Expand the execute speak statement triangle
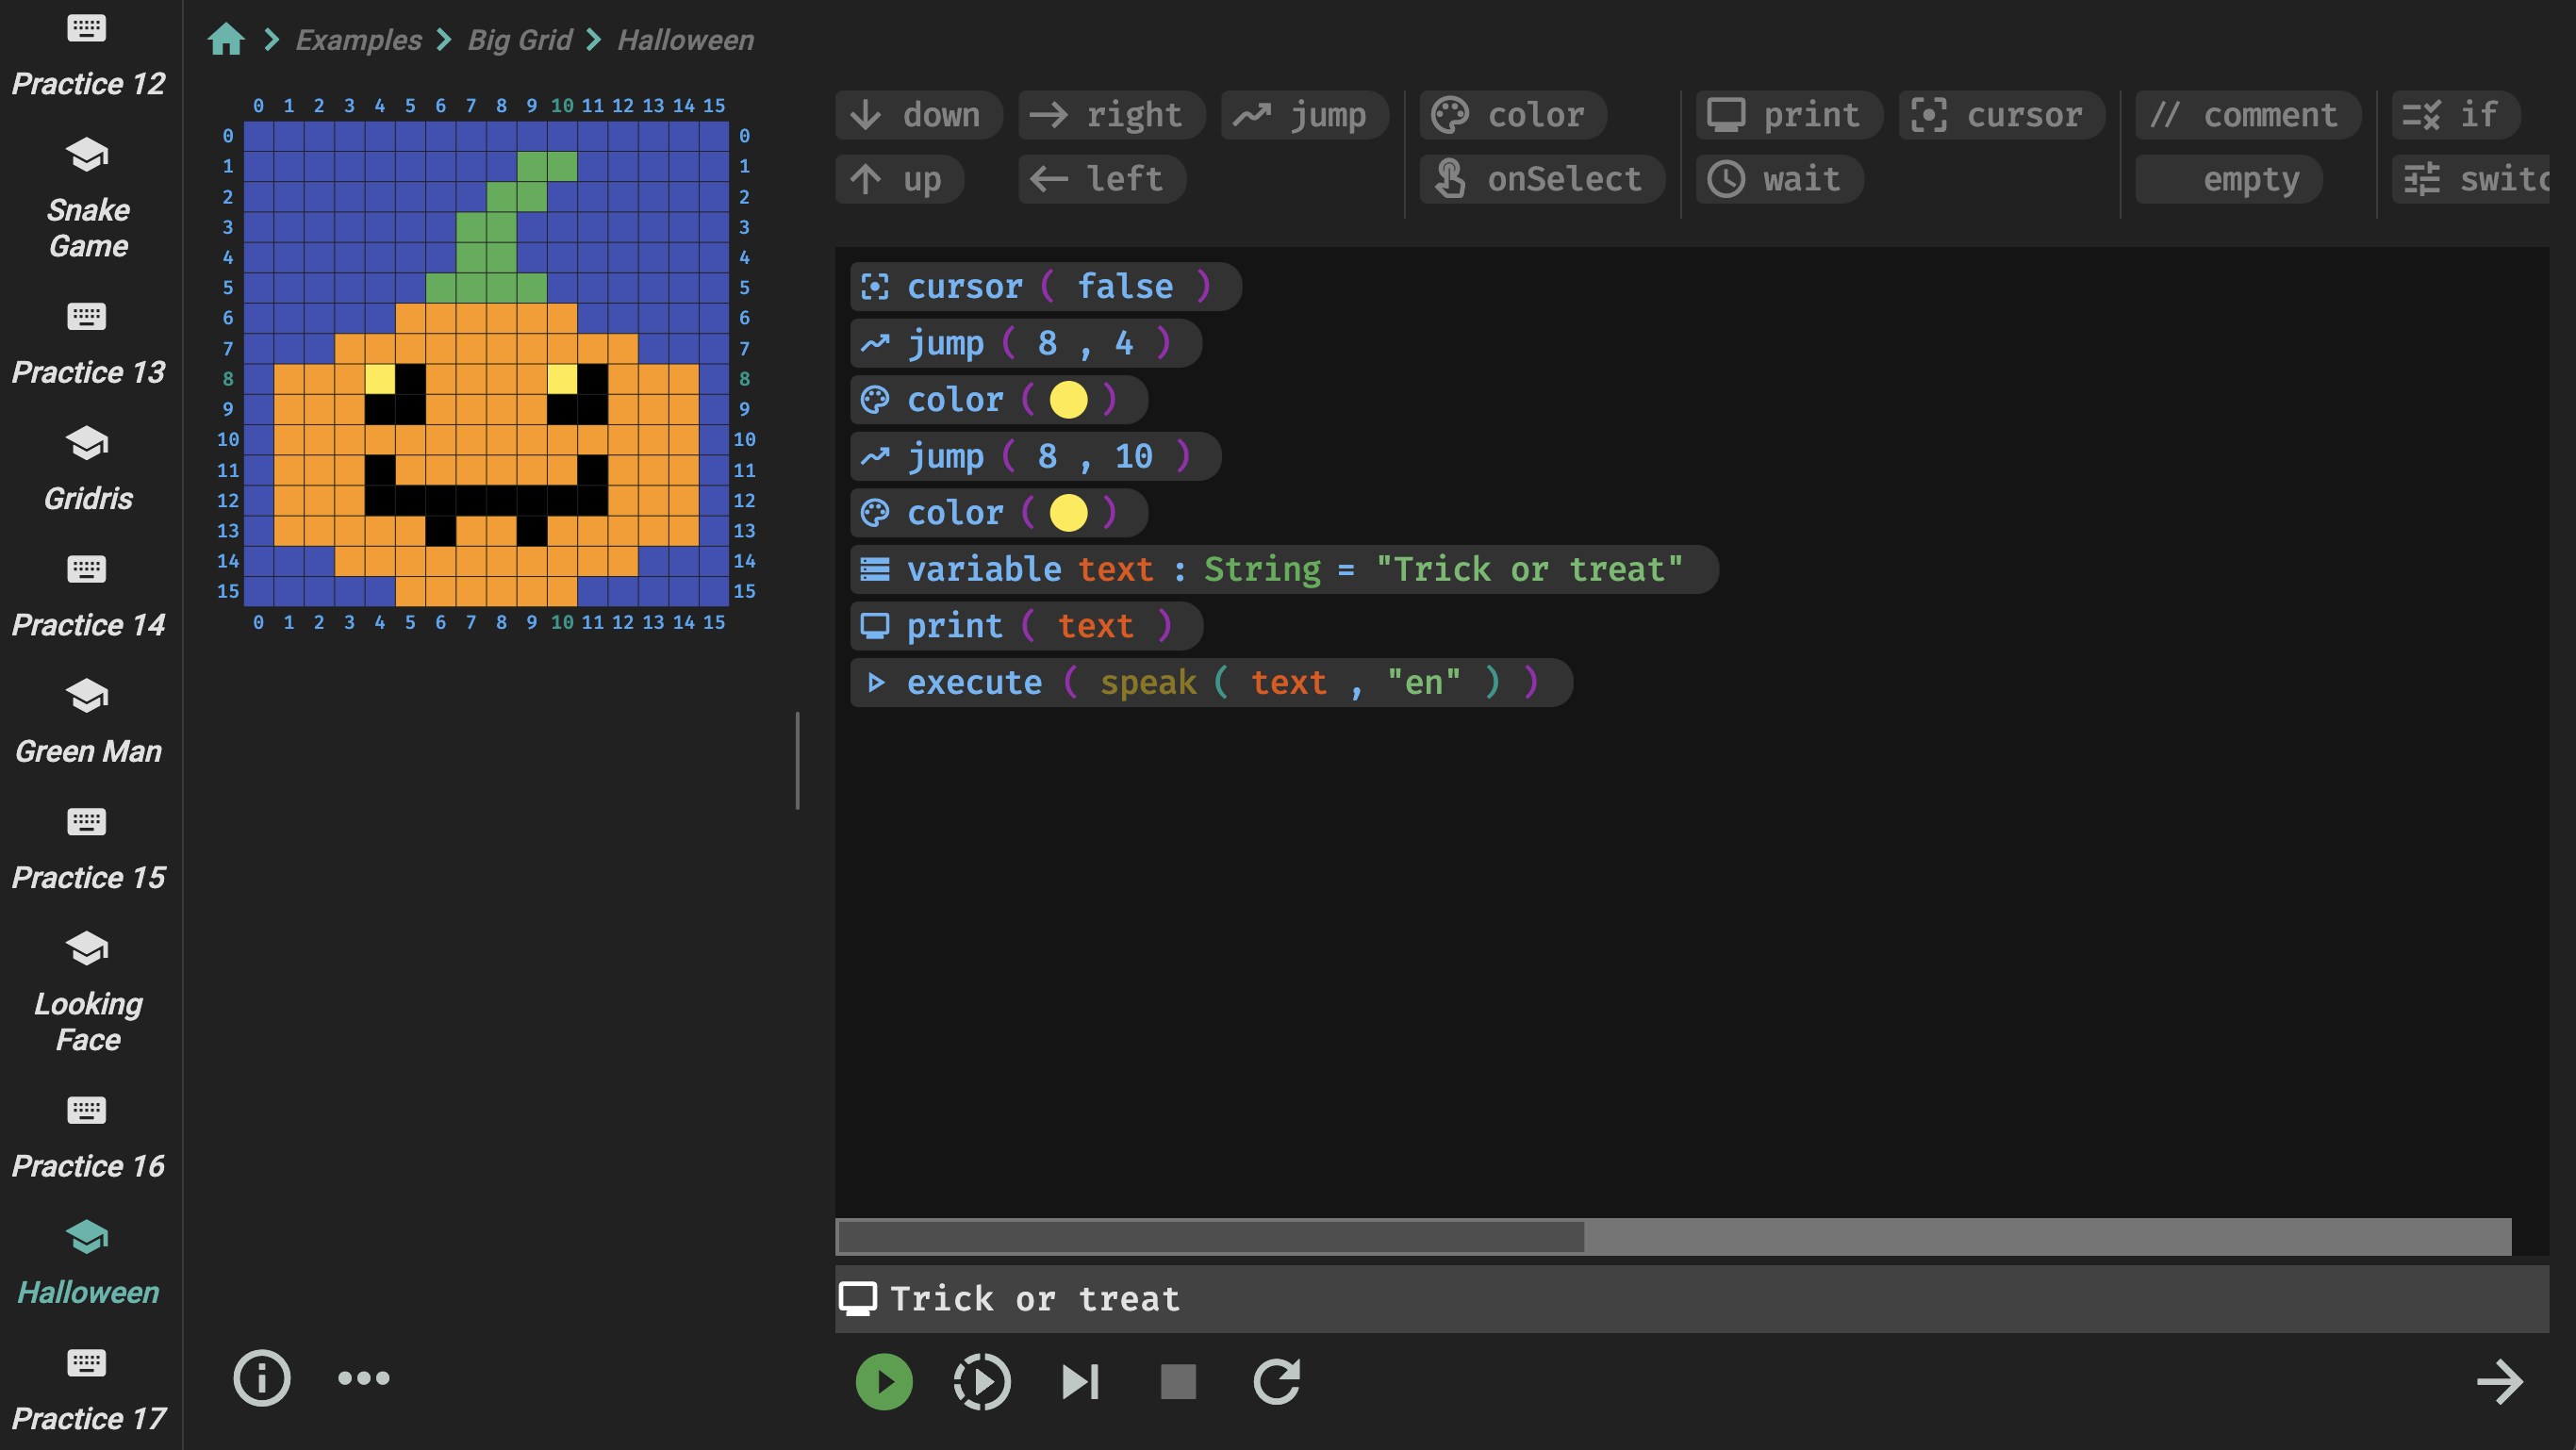The width and height of the screenshot is (2576, 1450). click(x=876, y=683)
